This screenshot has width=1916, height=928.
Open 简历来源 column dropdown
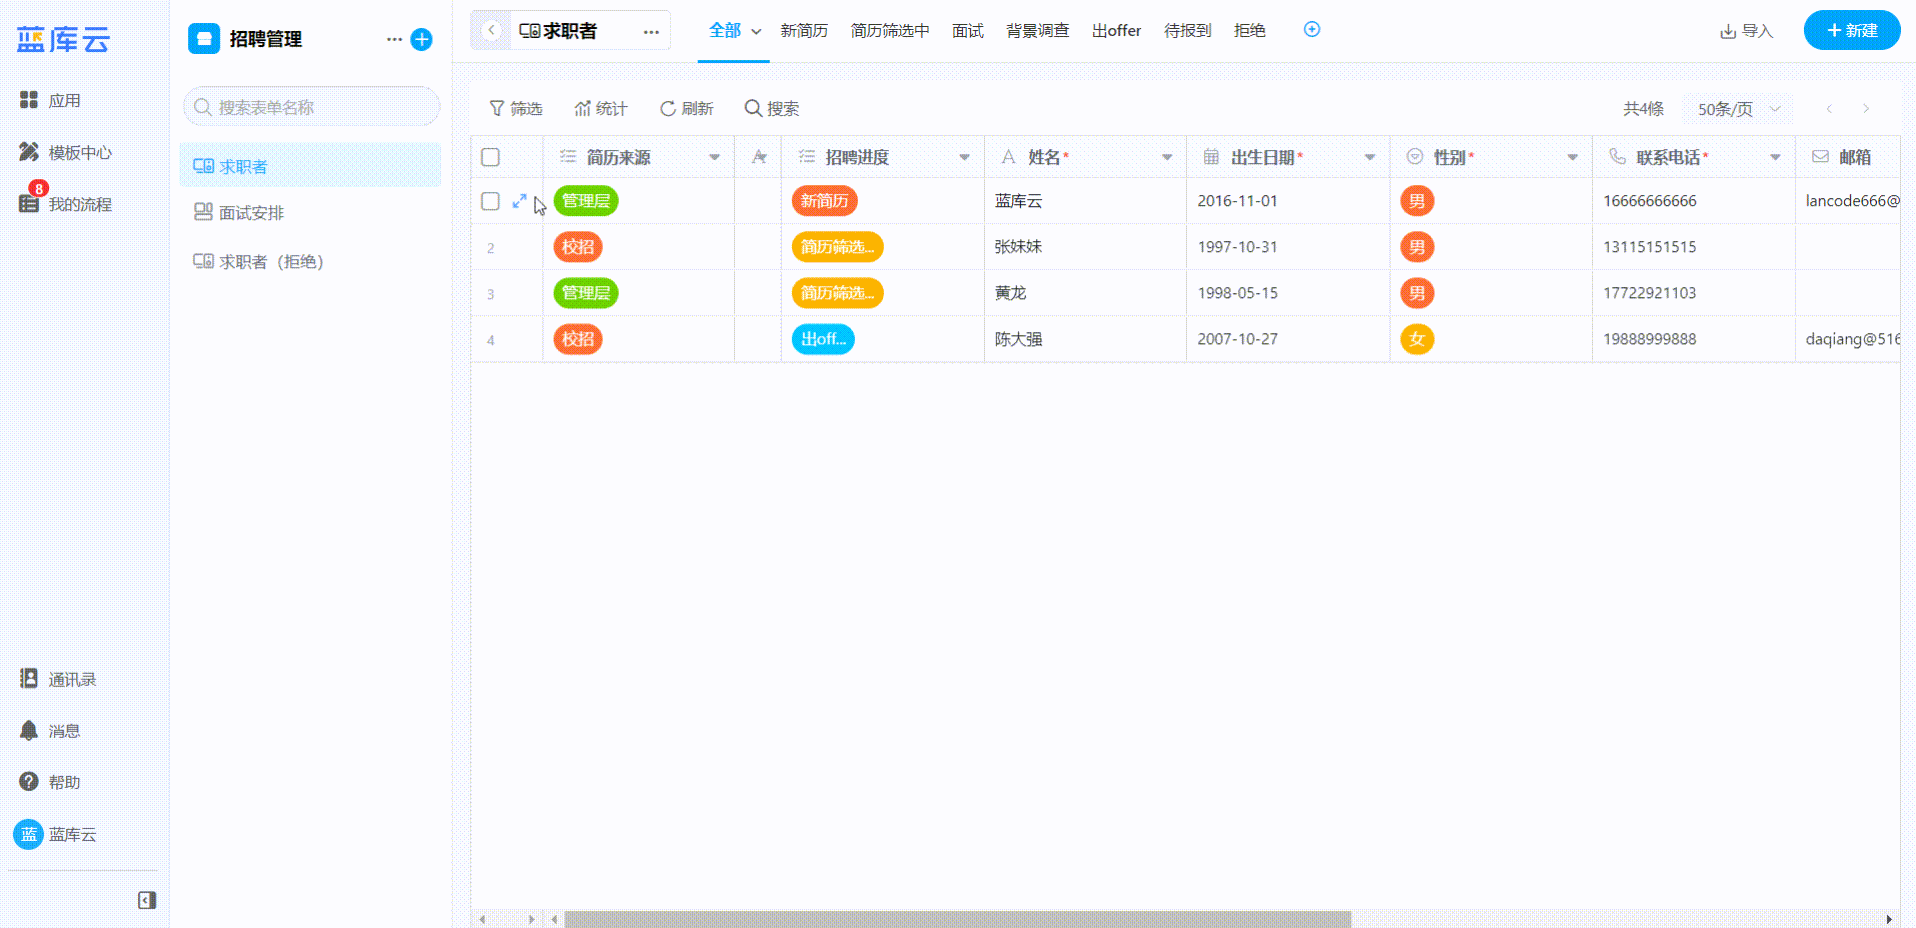point(714,157)
